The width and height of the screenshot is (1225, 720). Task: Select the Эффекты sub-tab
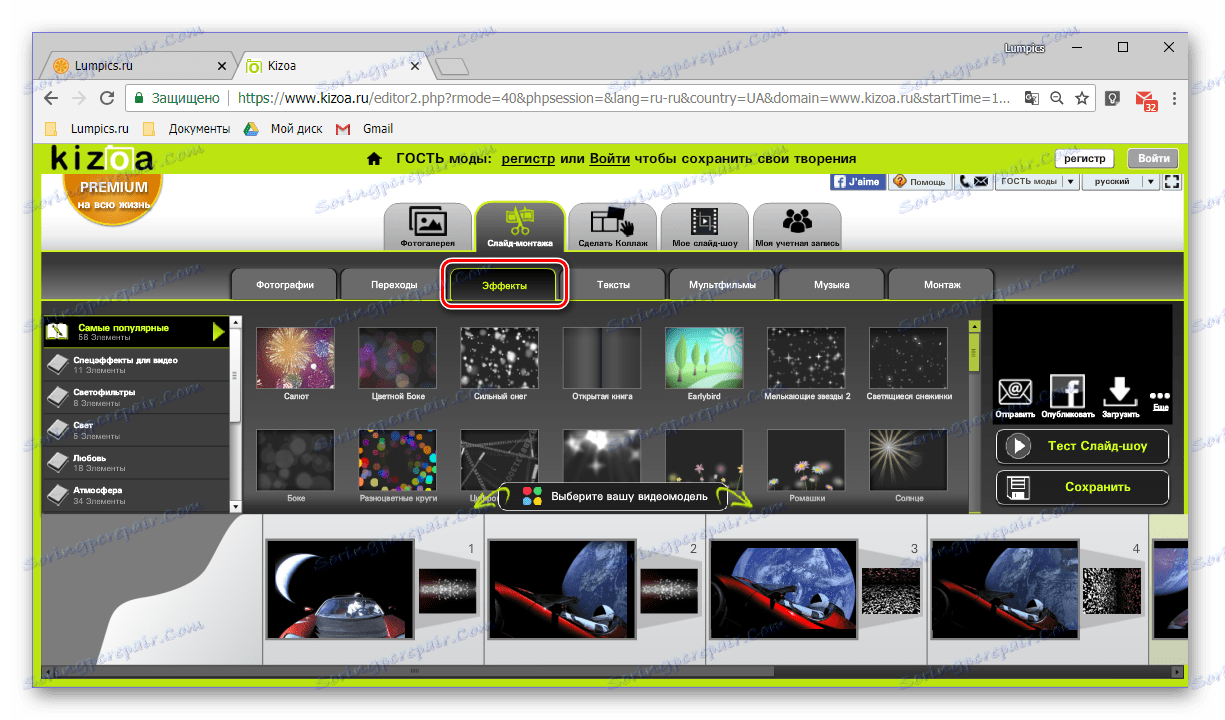click(x=504, y=285)
